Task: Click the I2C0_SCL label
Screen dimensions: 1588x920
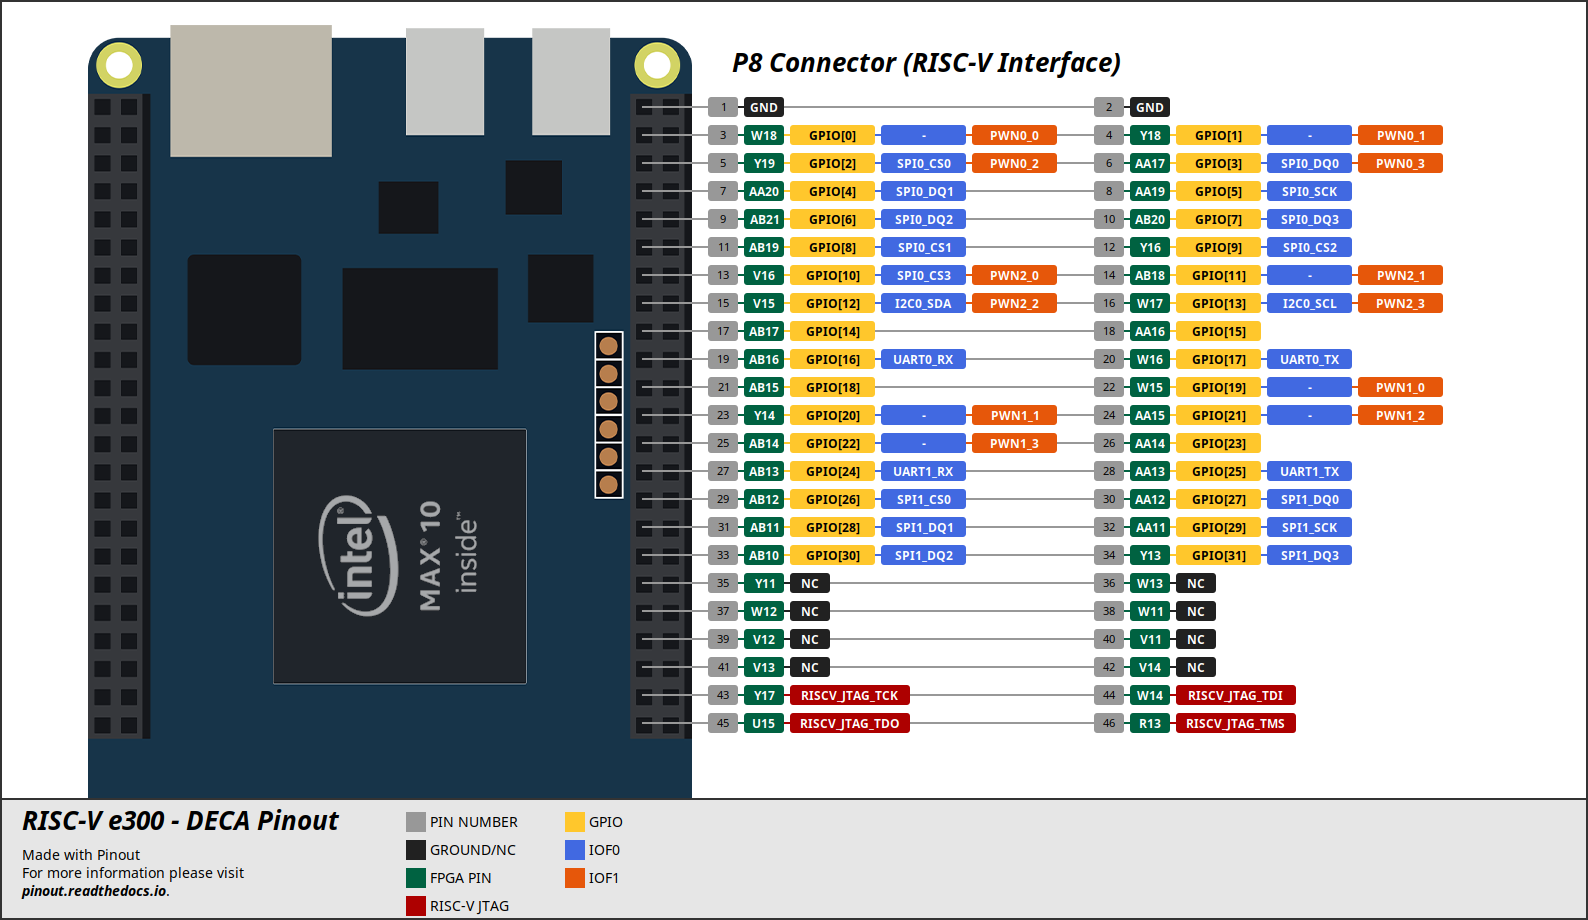Action: 1309,303
